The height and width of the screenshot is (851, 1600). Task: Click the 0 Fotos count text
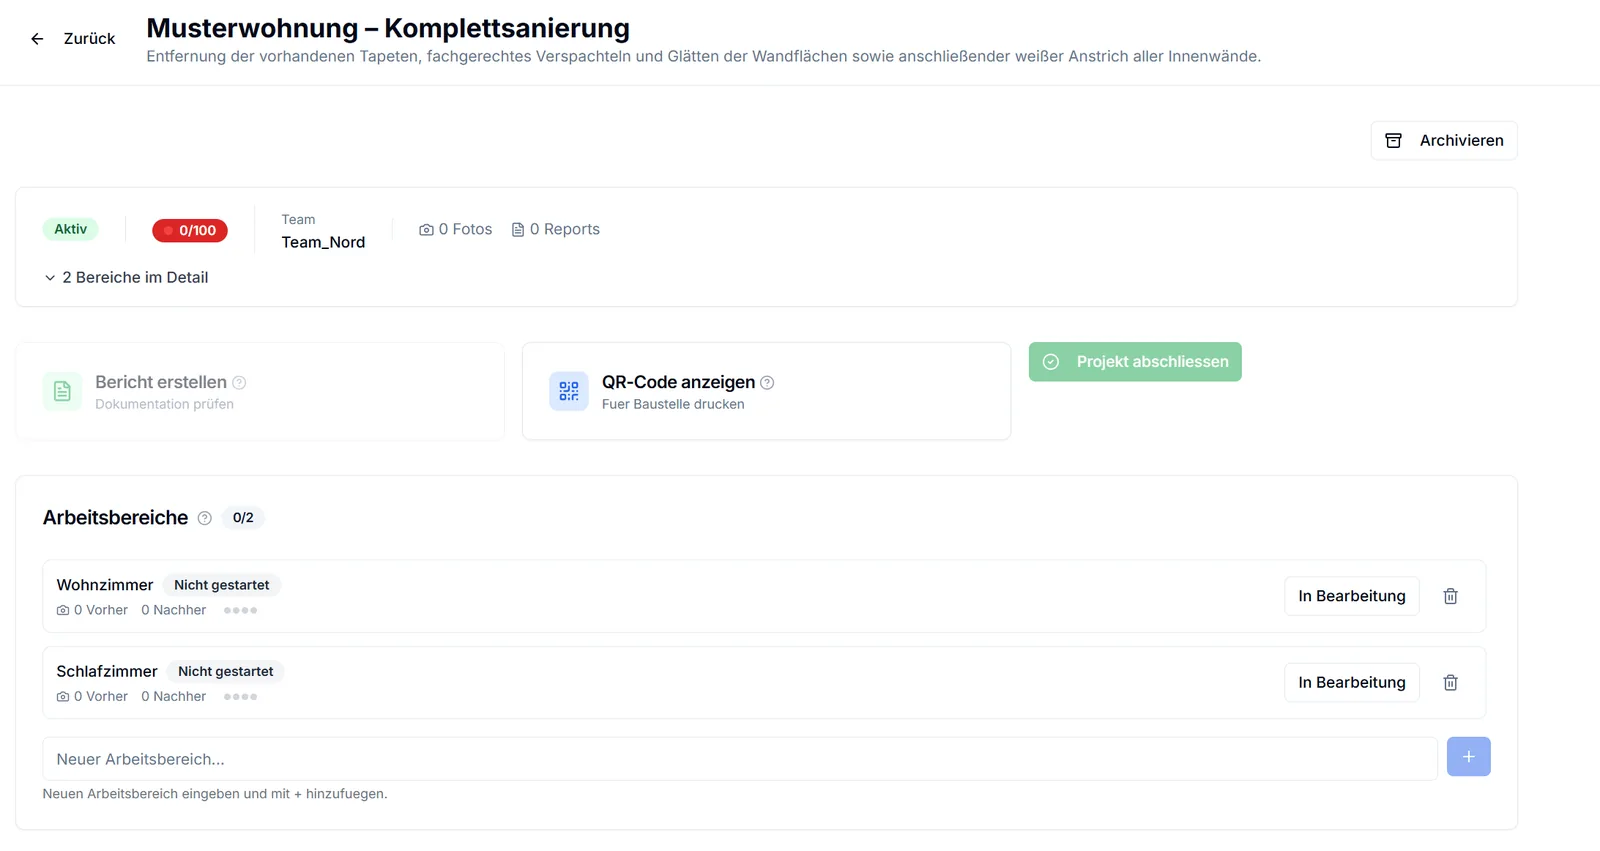pyautogui.click(x=466, y=229)
